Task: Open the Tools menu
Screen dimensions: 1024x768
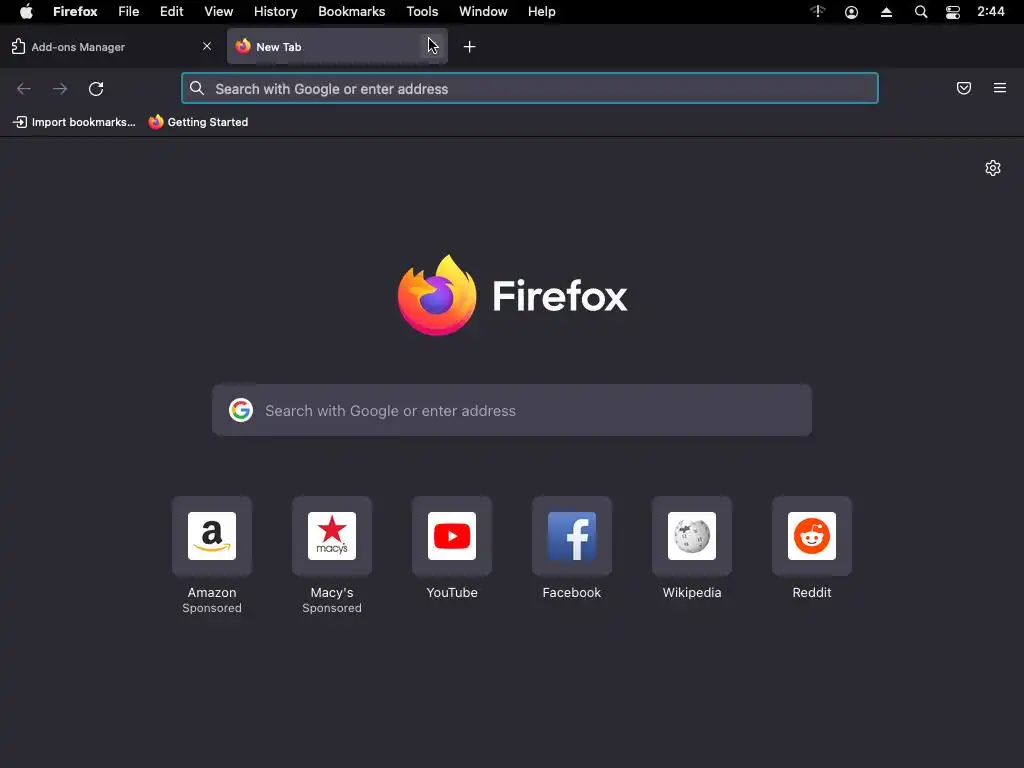Action: point(423,12)
